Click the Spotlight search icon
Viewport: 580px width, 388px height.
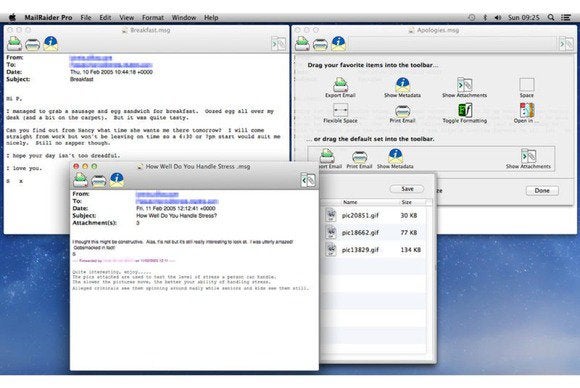[551, 17]
